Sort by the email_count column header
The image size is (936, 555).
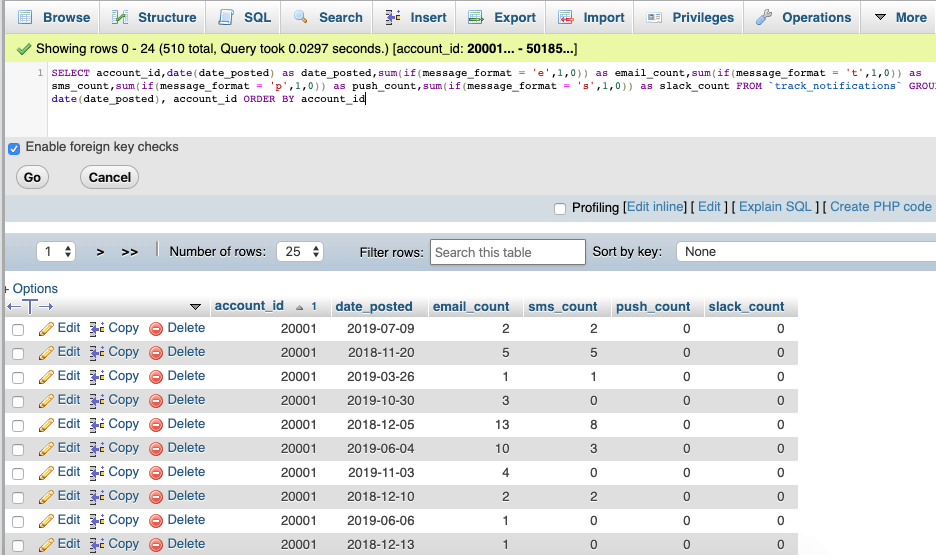click(x=471, y=307)
